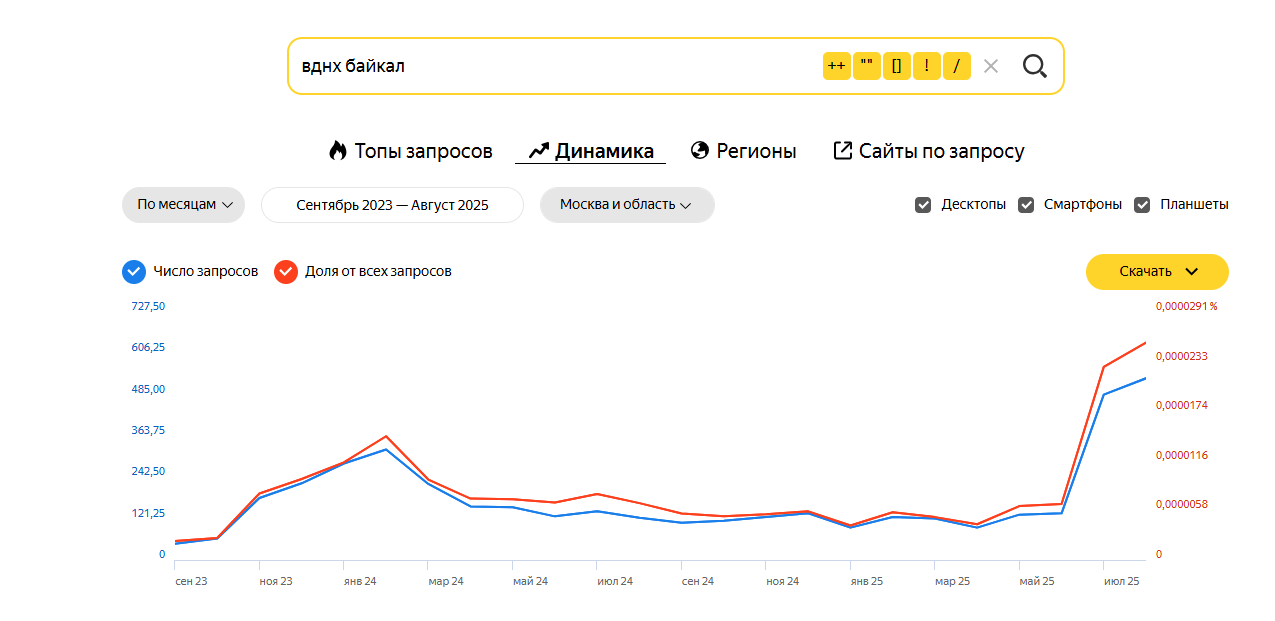Viewport: 1275px width, 621px height.
Task: Clear the search query with the X icon
Action: point(990,66)
